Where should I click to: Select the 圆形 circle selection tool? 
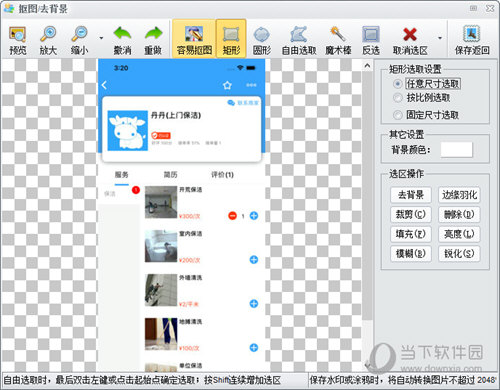pyautogui.click(x=262, y=40)
